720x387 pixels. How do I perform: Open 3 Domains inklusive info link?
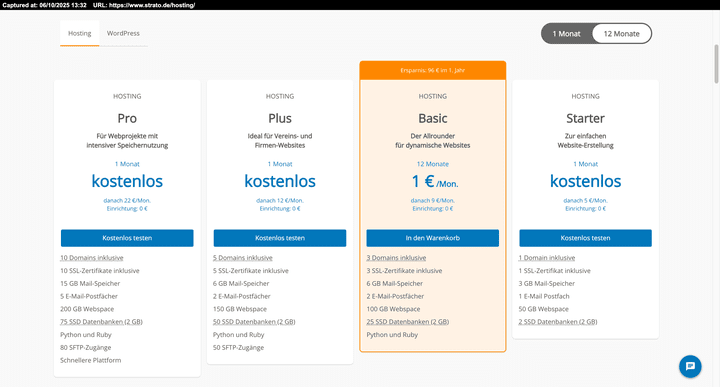396,258
